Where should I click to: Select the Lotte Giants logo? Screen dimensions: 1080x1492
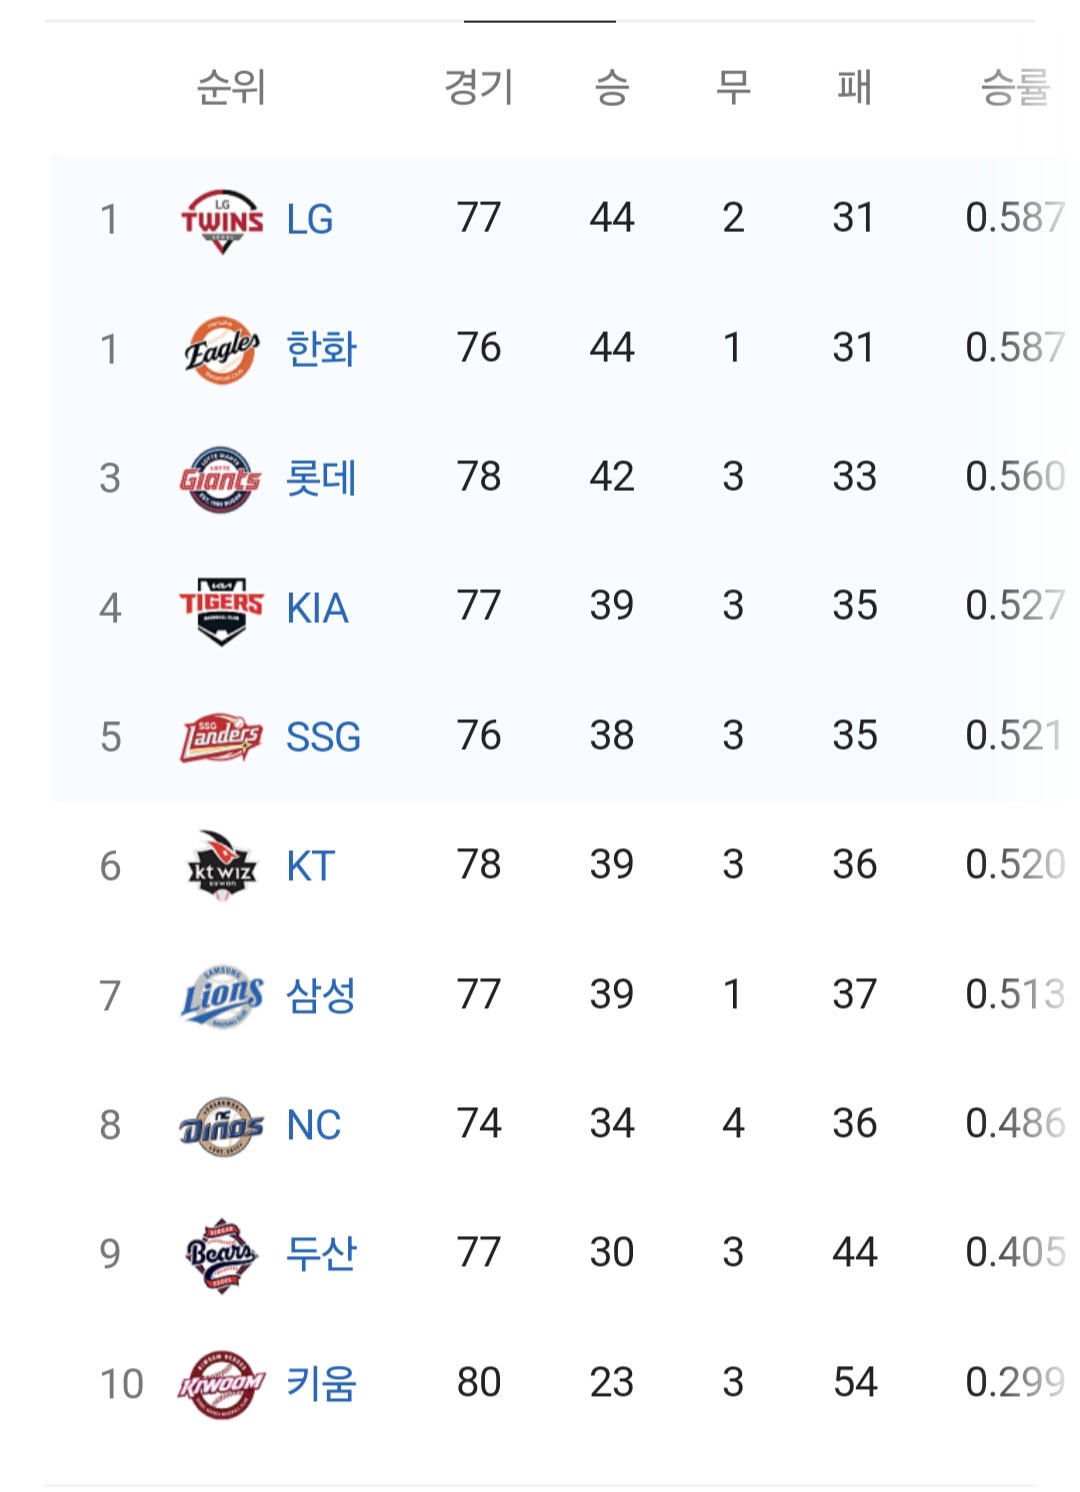pyautogui.click(x=222, y=479)
